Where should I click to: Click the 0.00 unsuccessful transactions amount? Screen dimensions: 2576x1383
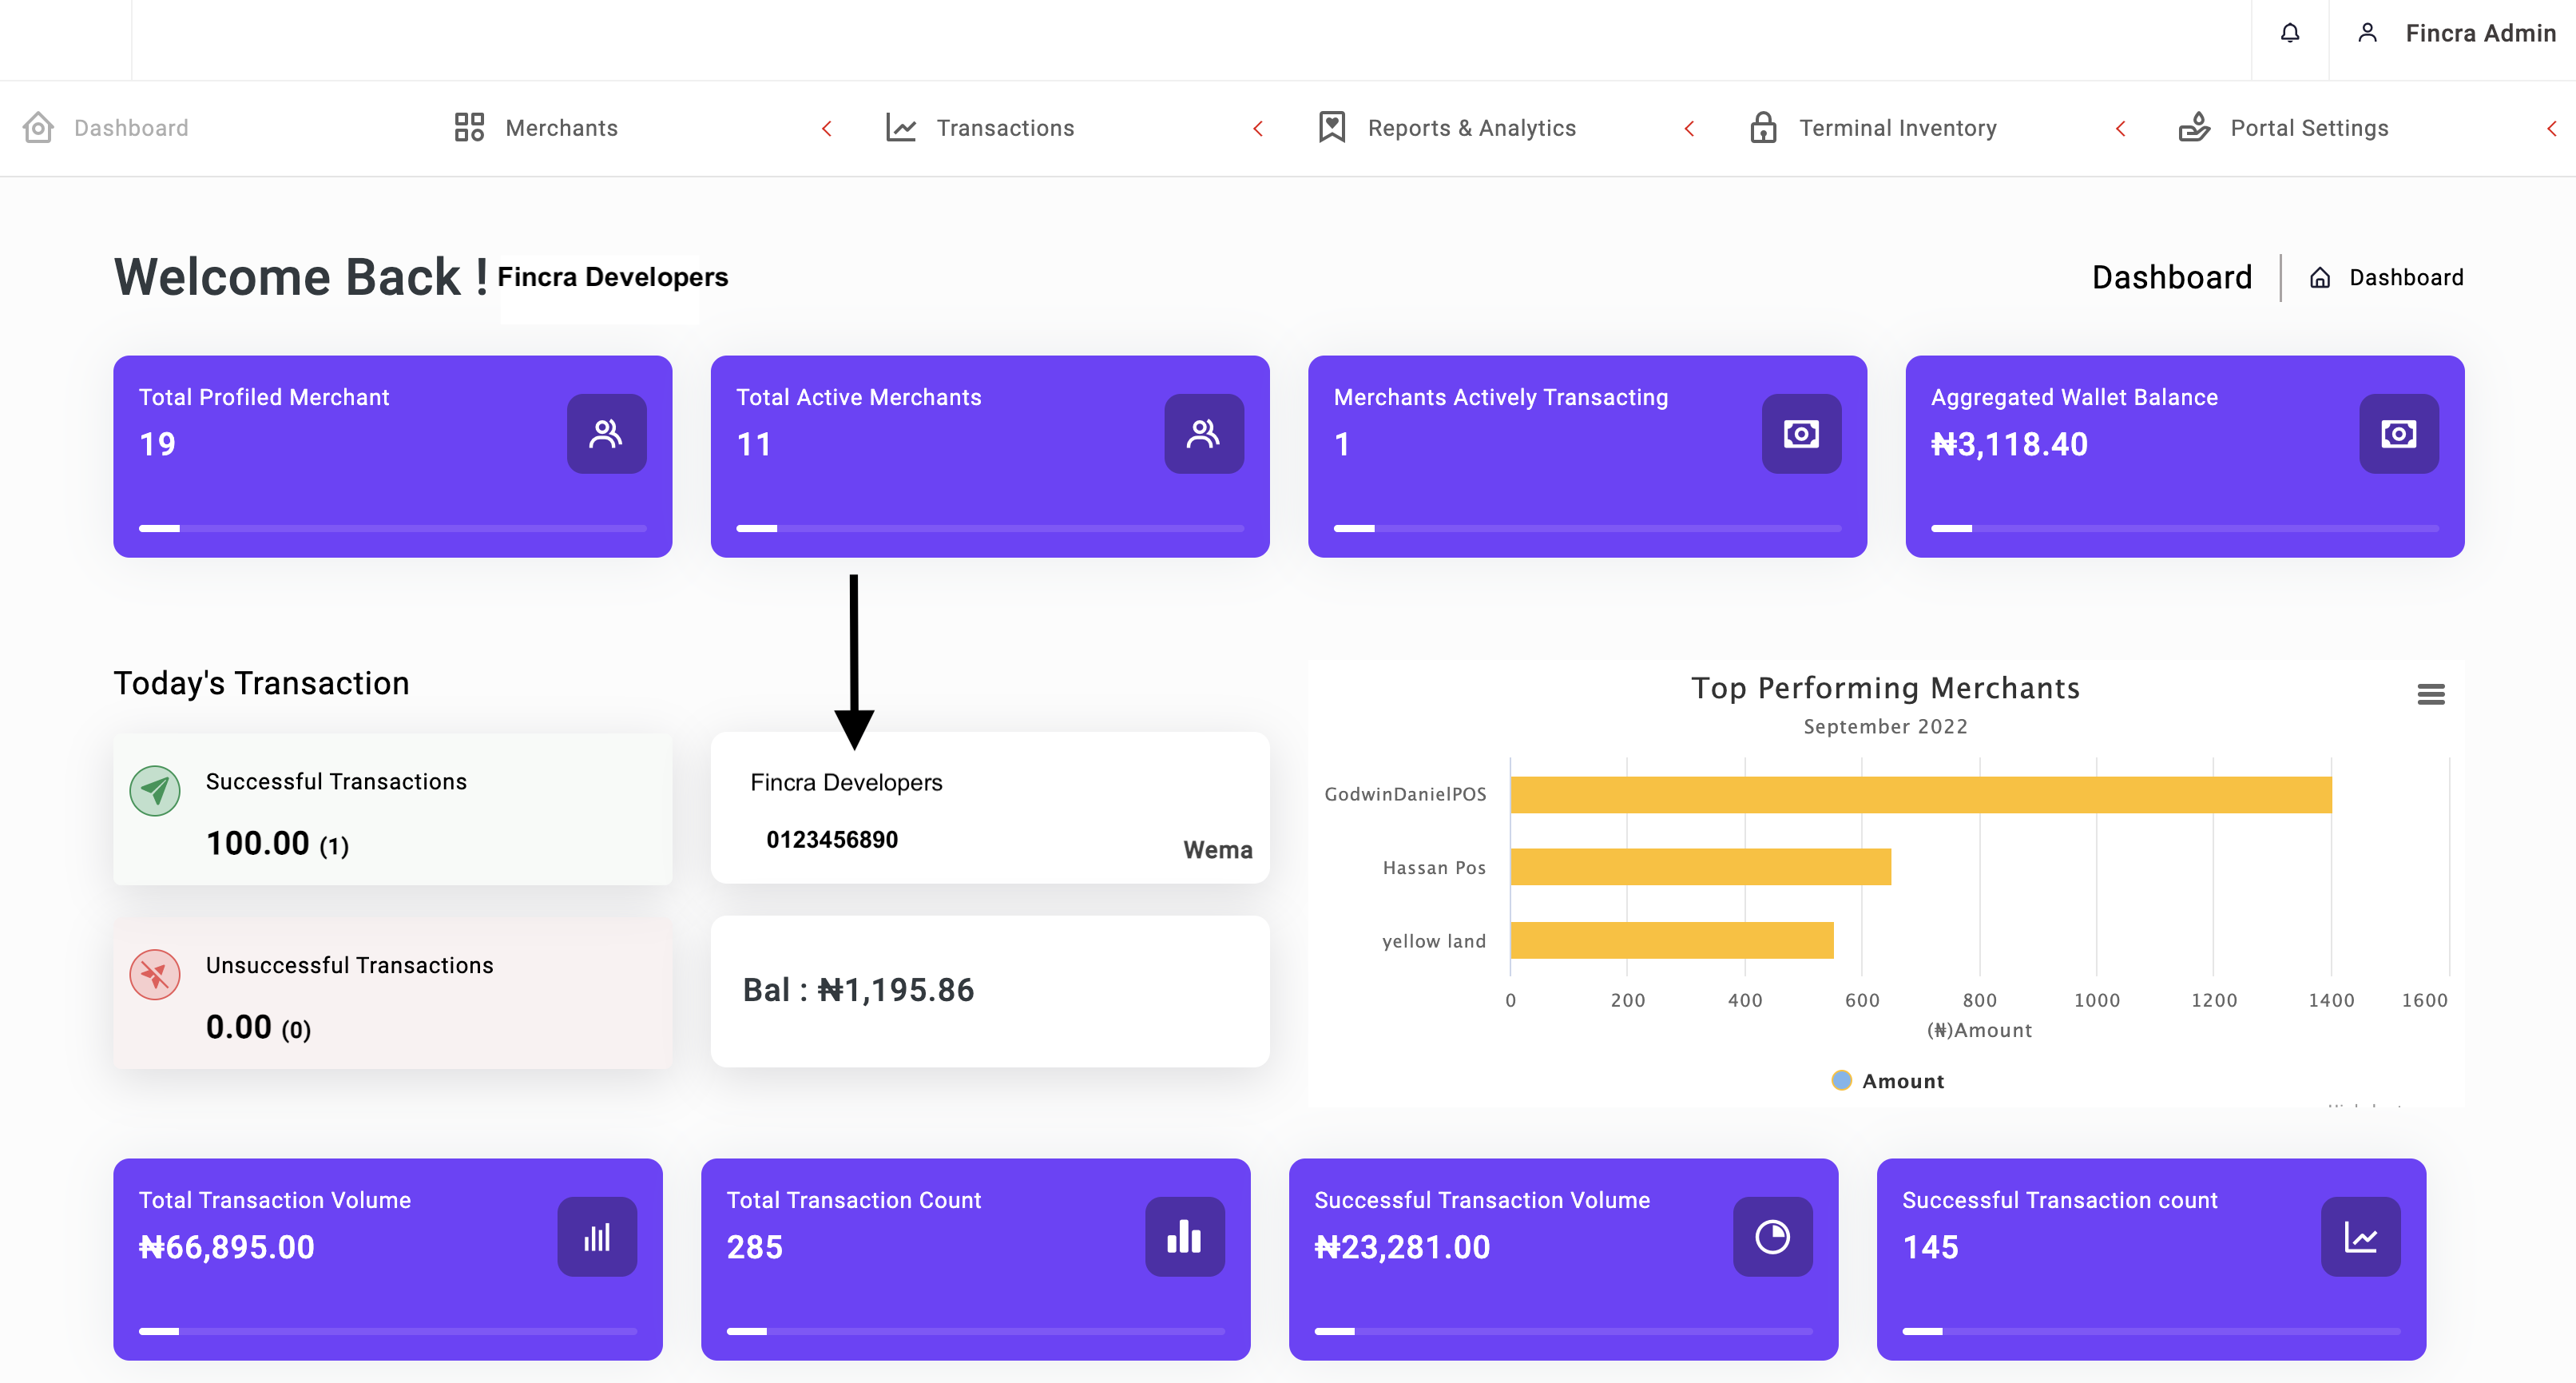[239, 1027]
